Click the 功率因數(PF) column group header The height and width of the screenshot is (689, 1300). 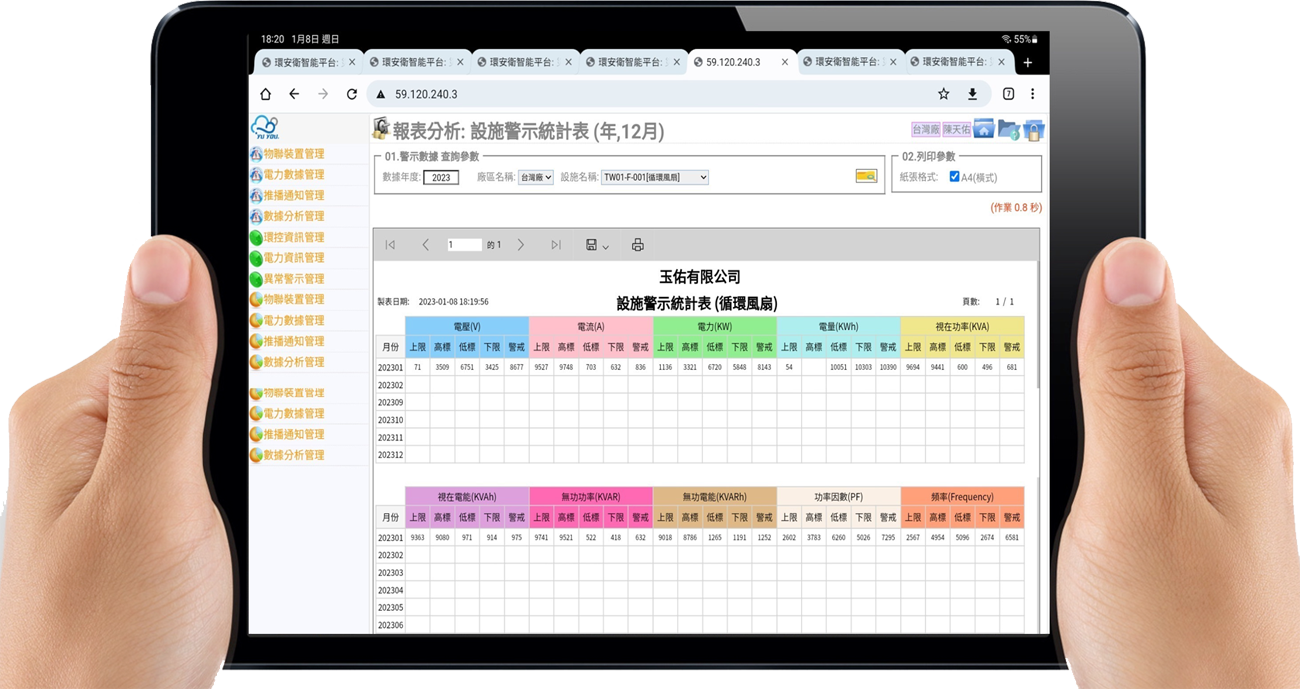(x=839, y=497)
